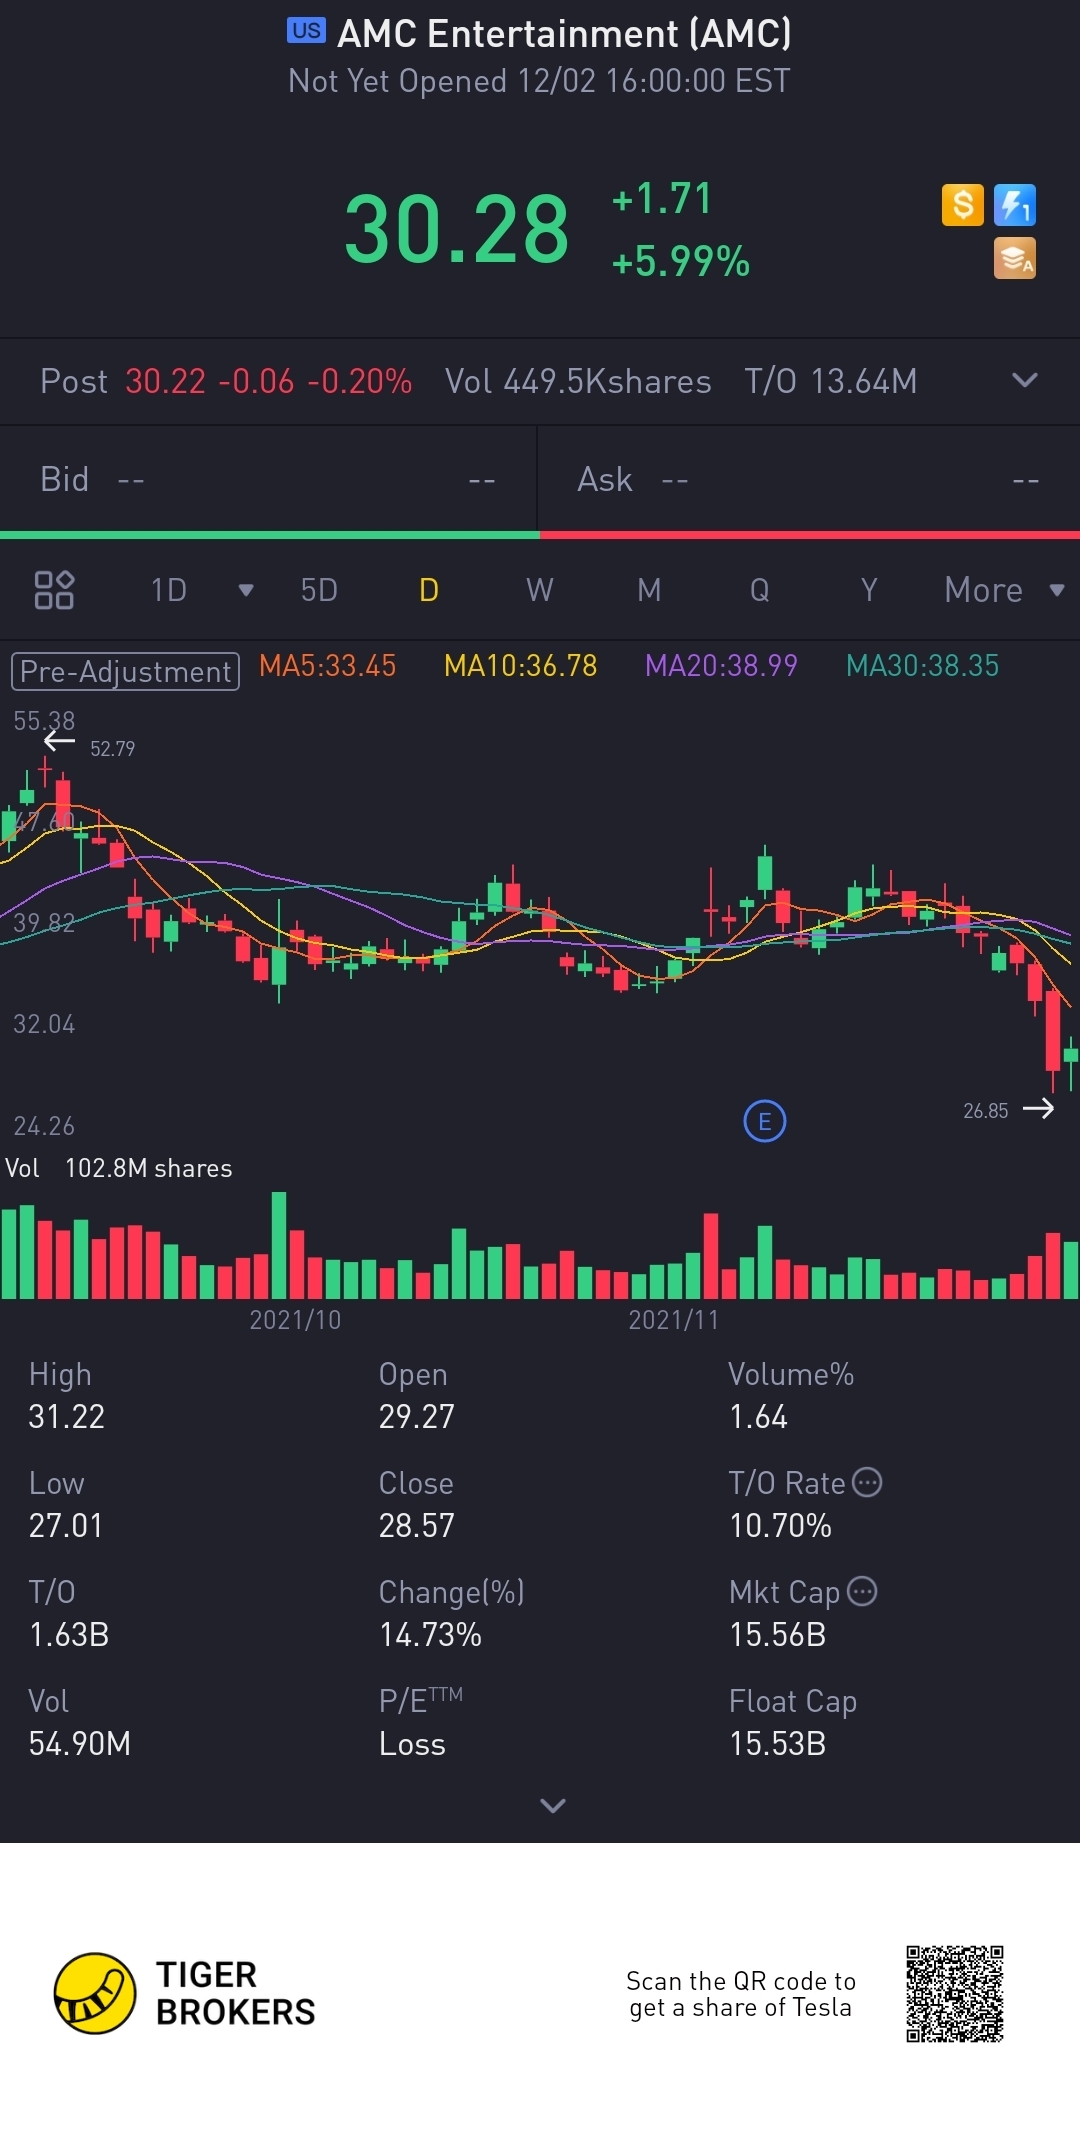Tap the MA5:33.45 indicator label
The height and width of the screenshot is (2145, 1080).
pyautogui.click(x=328, y=666)
